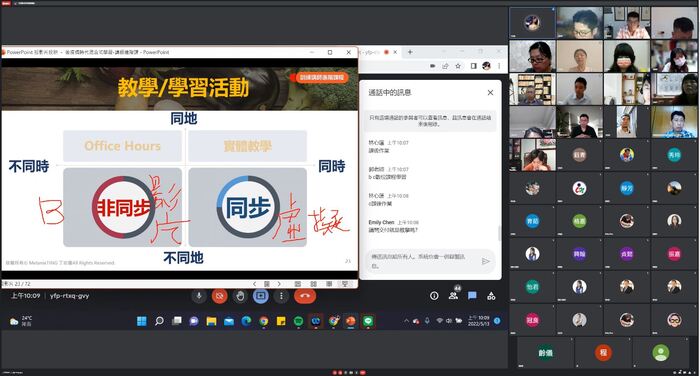Leave call with red hang-up button
700x376 pixels.
click(305, 296)
